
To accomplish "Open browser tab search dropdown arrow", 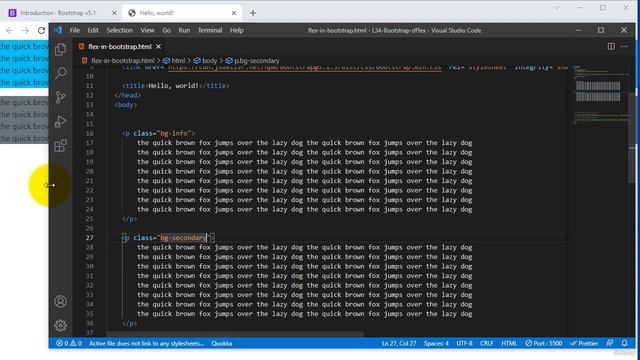I will tap(556, 8).
